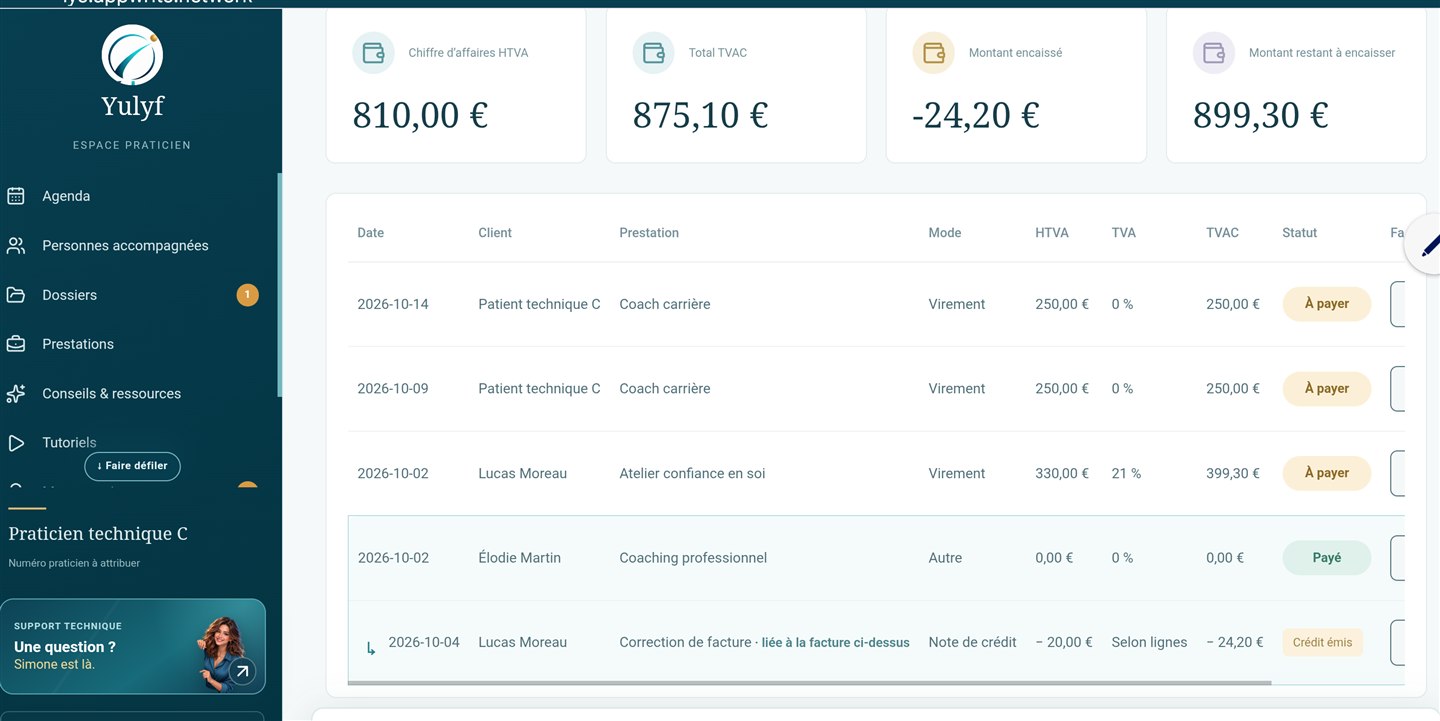Click the horizontal scrollbar under the invoice table
The image size is (1440, 721).
pyautogui.click(x=810, y=683)
